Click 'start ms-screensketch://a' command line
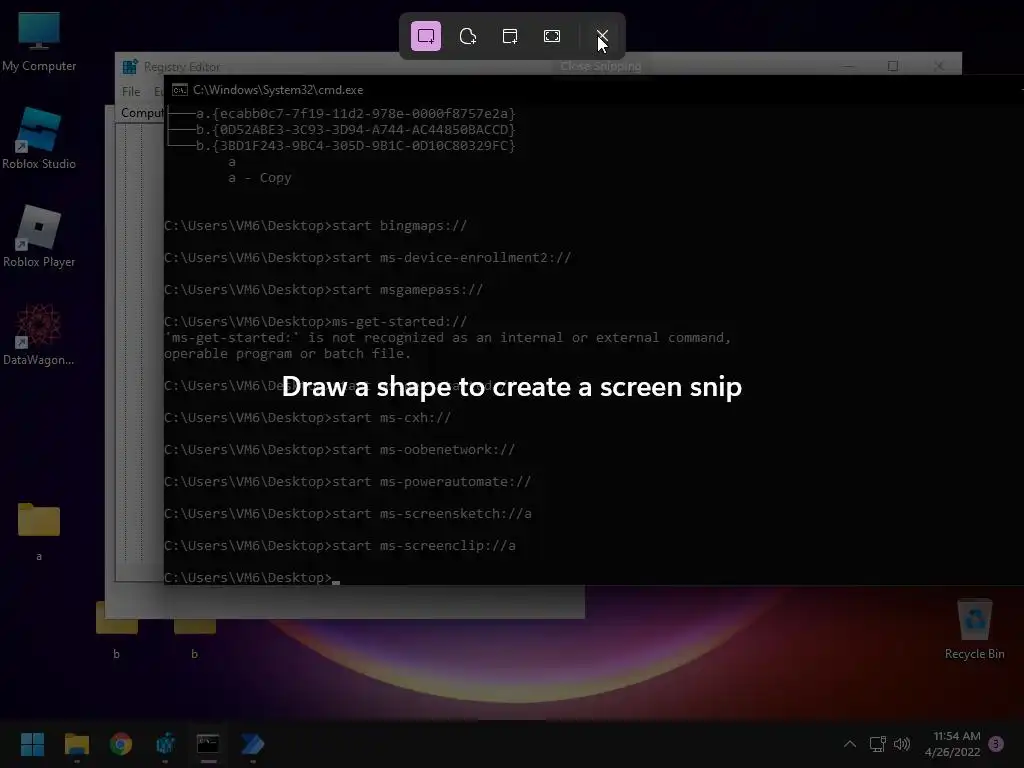1024x768 pixels. coord(347,513)
